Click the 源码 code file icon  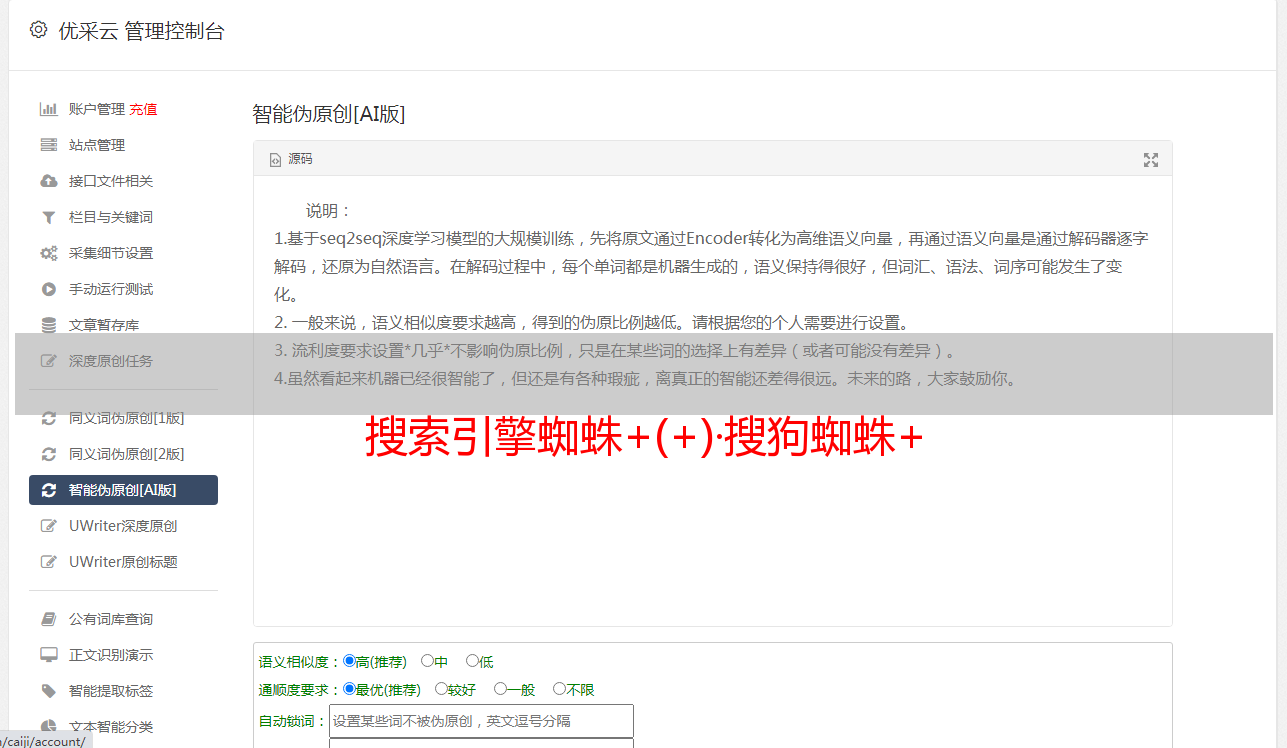click(275, 159)
